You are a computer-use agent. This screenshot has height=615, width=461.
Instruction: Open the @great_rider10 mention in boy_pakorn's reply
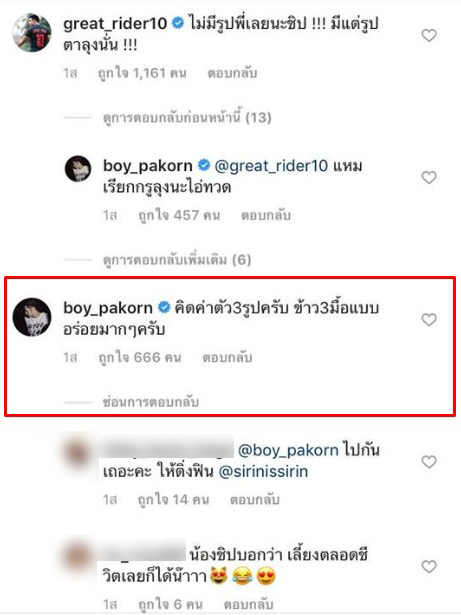pos(271,166)
